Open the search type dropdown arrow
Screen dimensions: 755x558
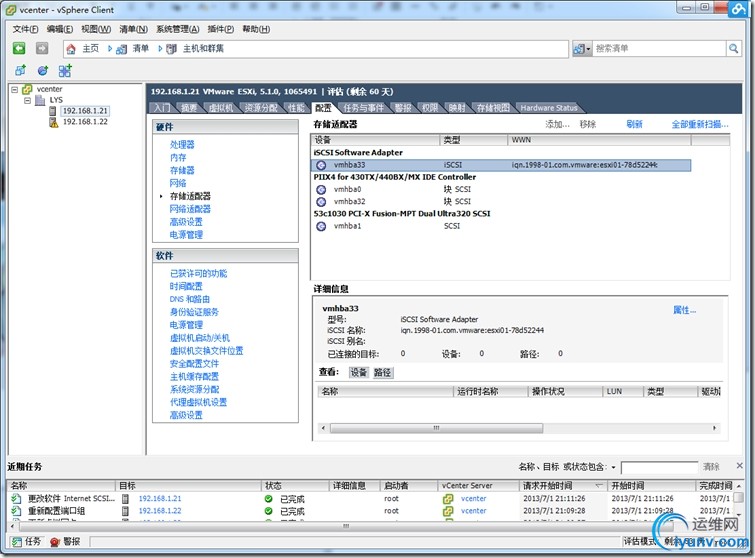(588, 49)
